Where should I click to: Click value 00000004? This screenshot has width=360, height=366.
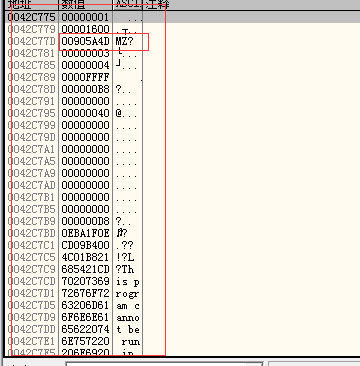(x=85, y=65)
